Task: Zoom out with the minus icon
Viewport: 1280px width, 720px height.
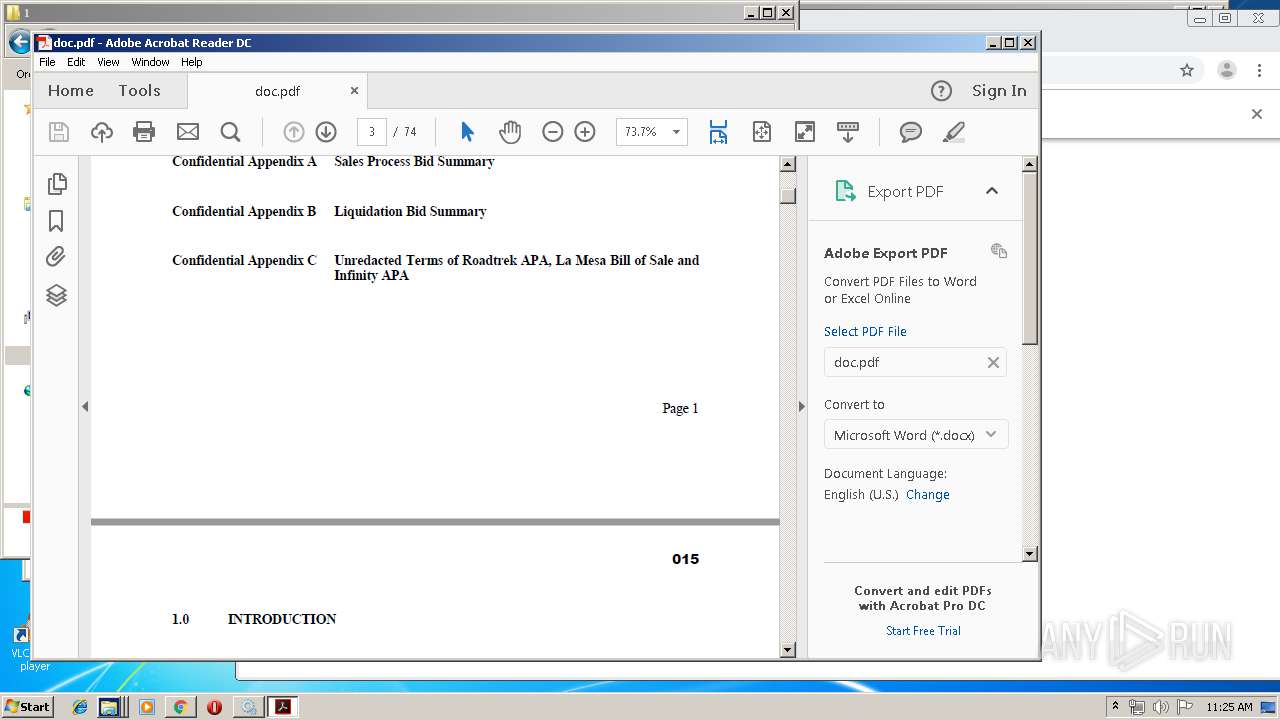Action: pyautogui.click(x=553, y=132)
